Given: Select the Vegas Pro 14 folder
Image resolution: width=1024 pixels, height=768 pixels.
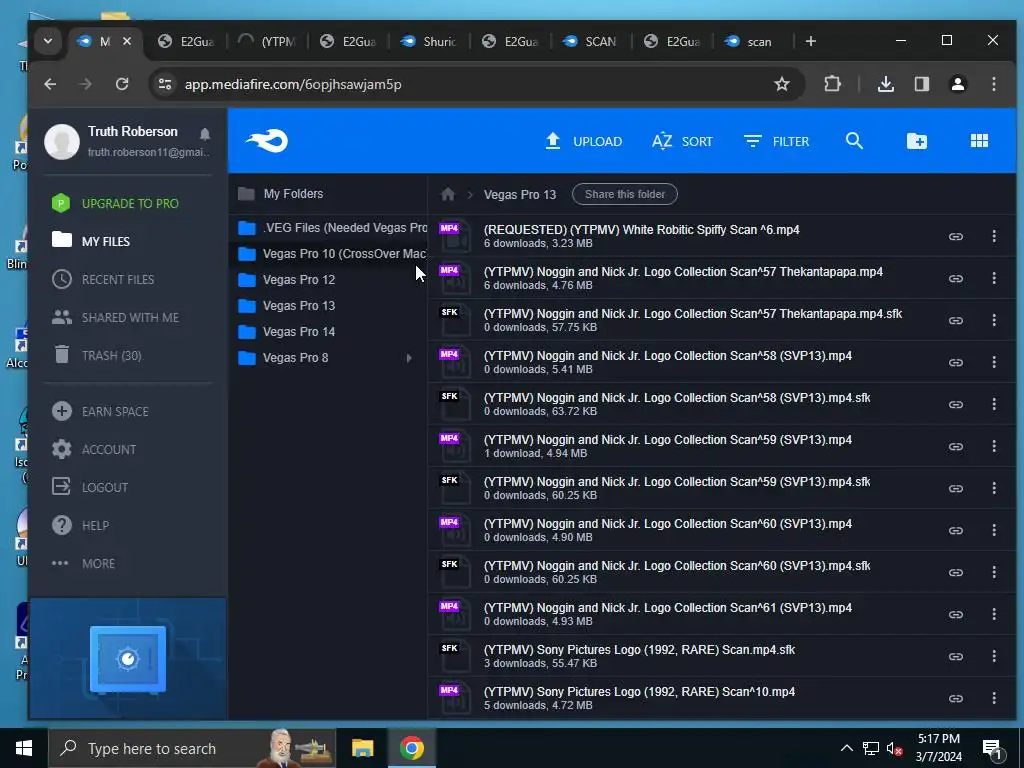Looking at the screenshot, I should coord(327,332).
